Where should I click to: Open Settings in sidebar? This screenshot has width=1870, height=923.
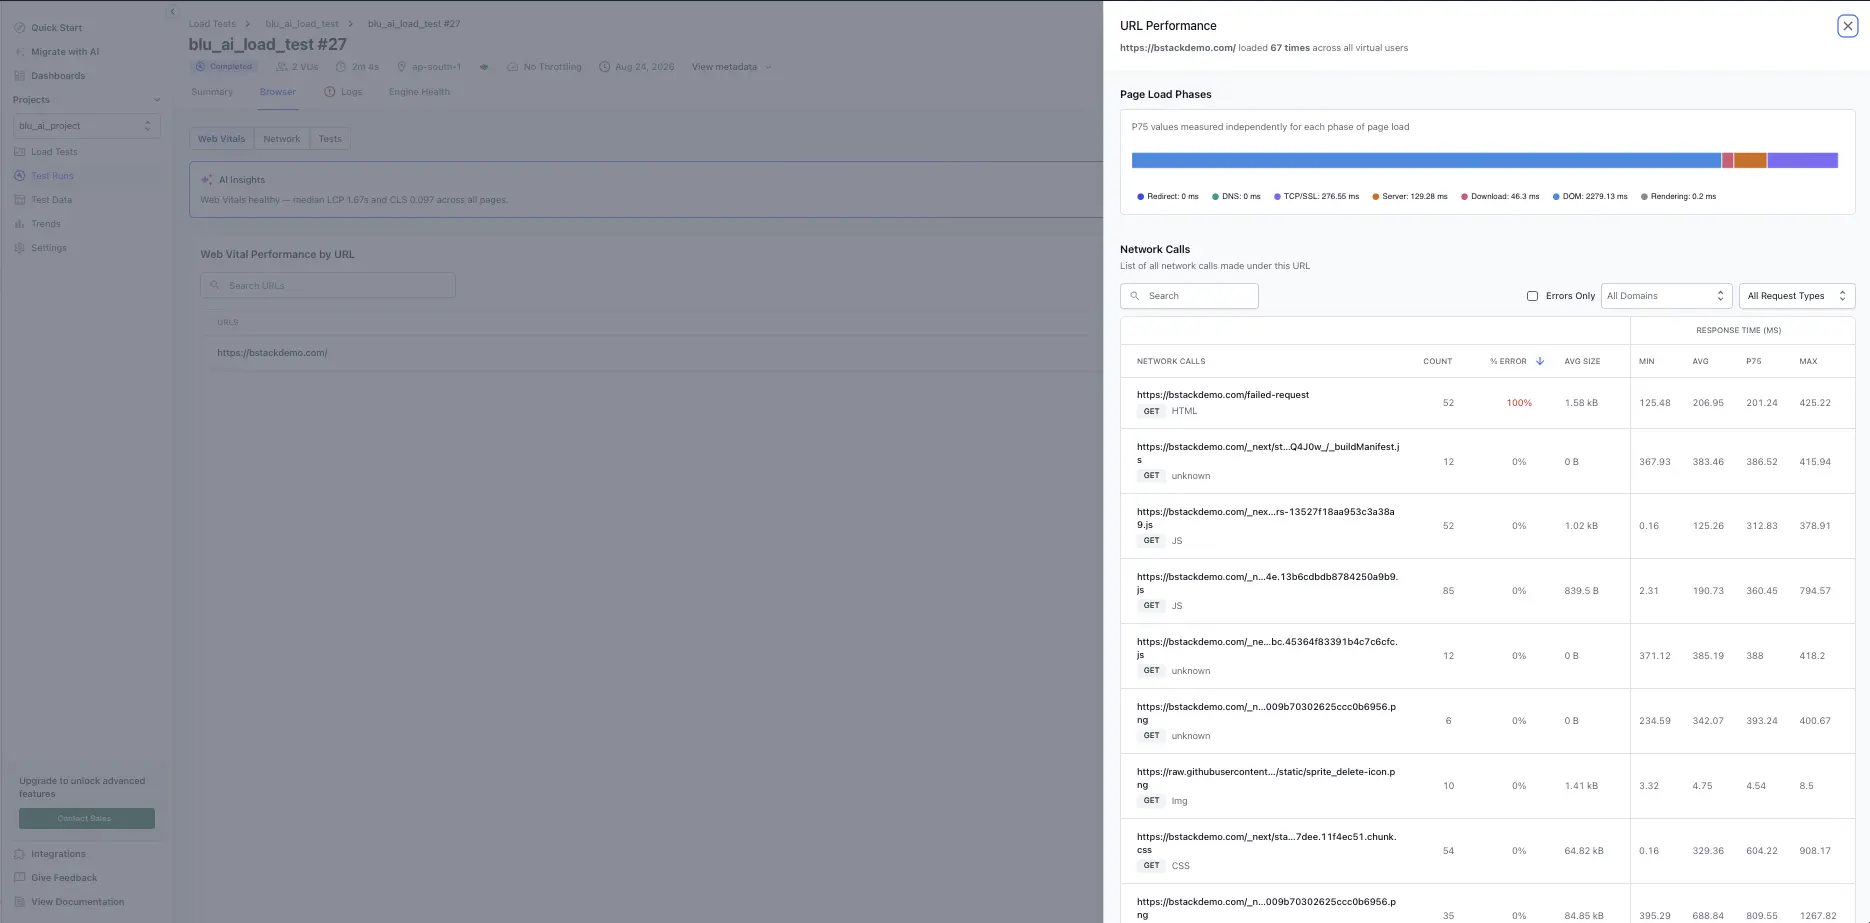pos(49,248)
